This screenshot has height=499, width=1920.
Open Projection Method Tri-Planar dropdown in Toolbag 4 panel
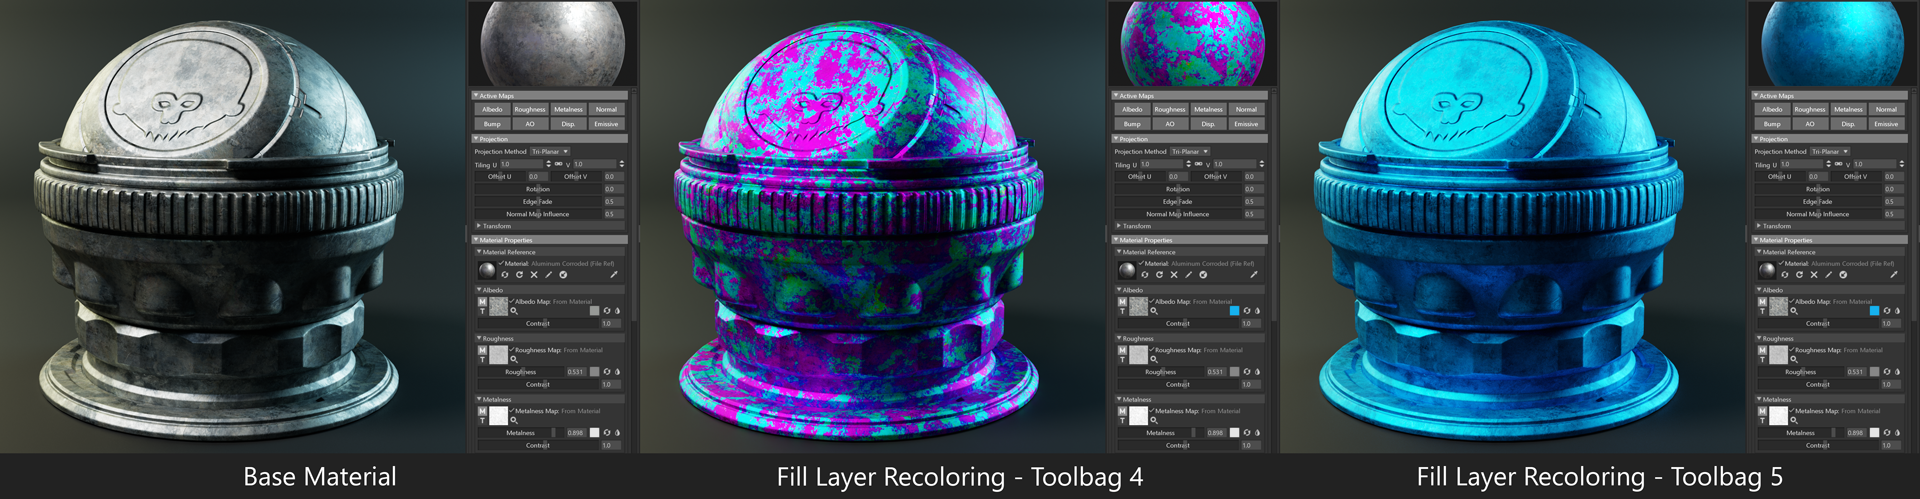(1189, 152)
